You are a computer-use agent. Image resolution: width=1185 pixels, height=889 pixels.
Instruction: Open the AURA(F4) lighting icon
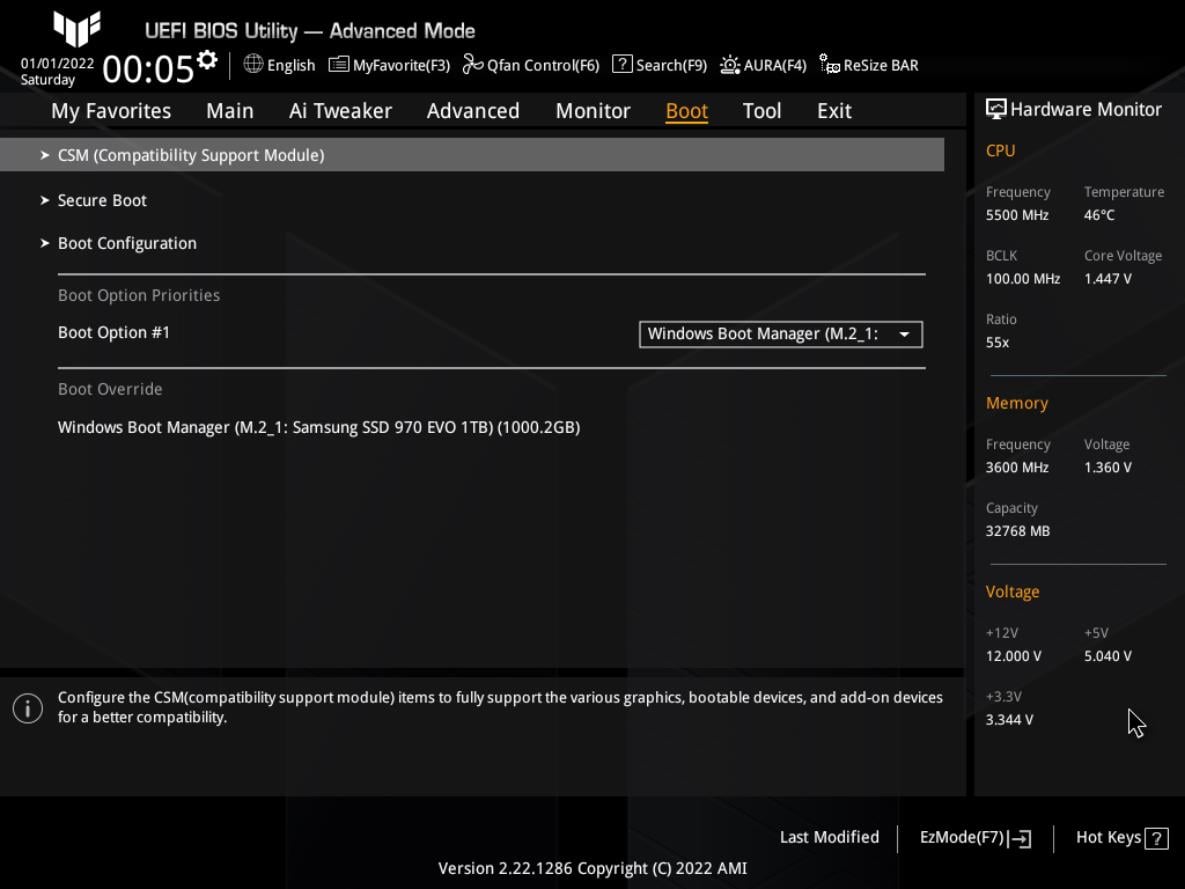click(730, 65)
